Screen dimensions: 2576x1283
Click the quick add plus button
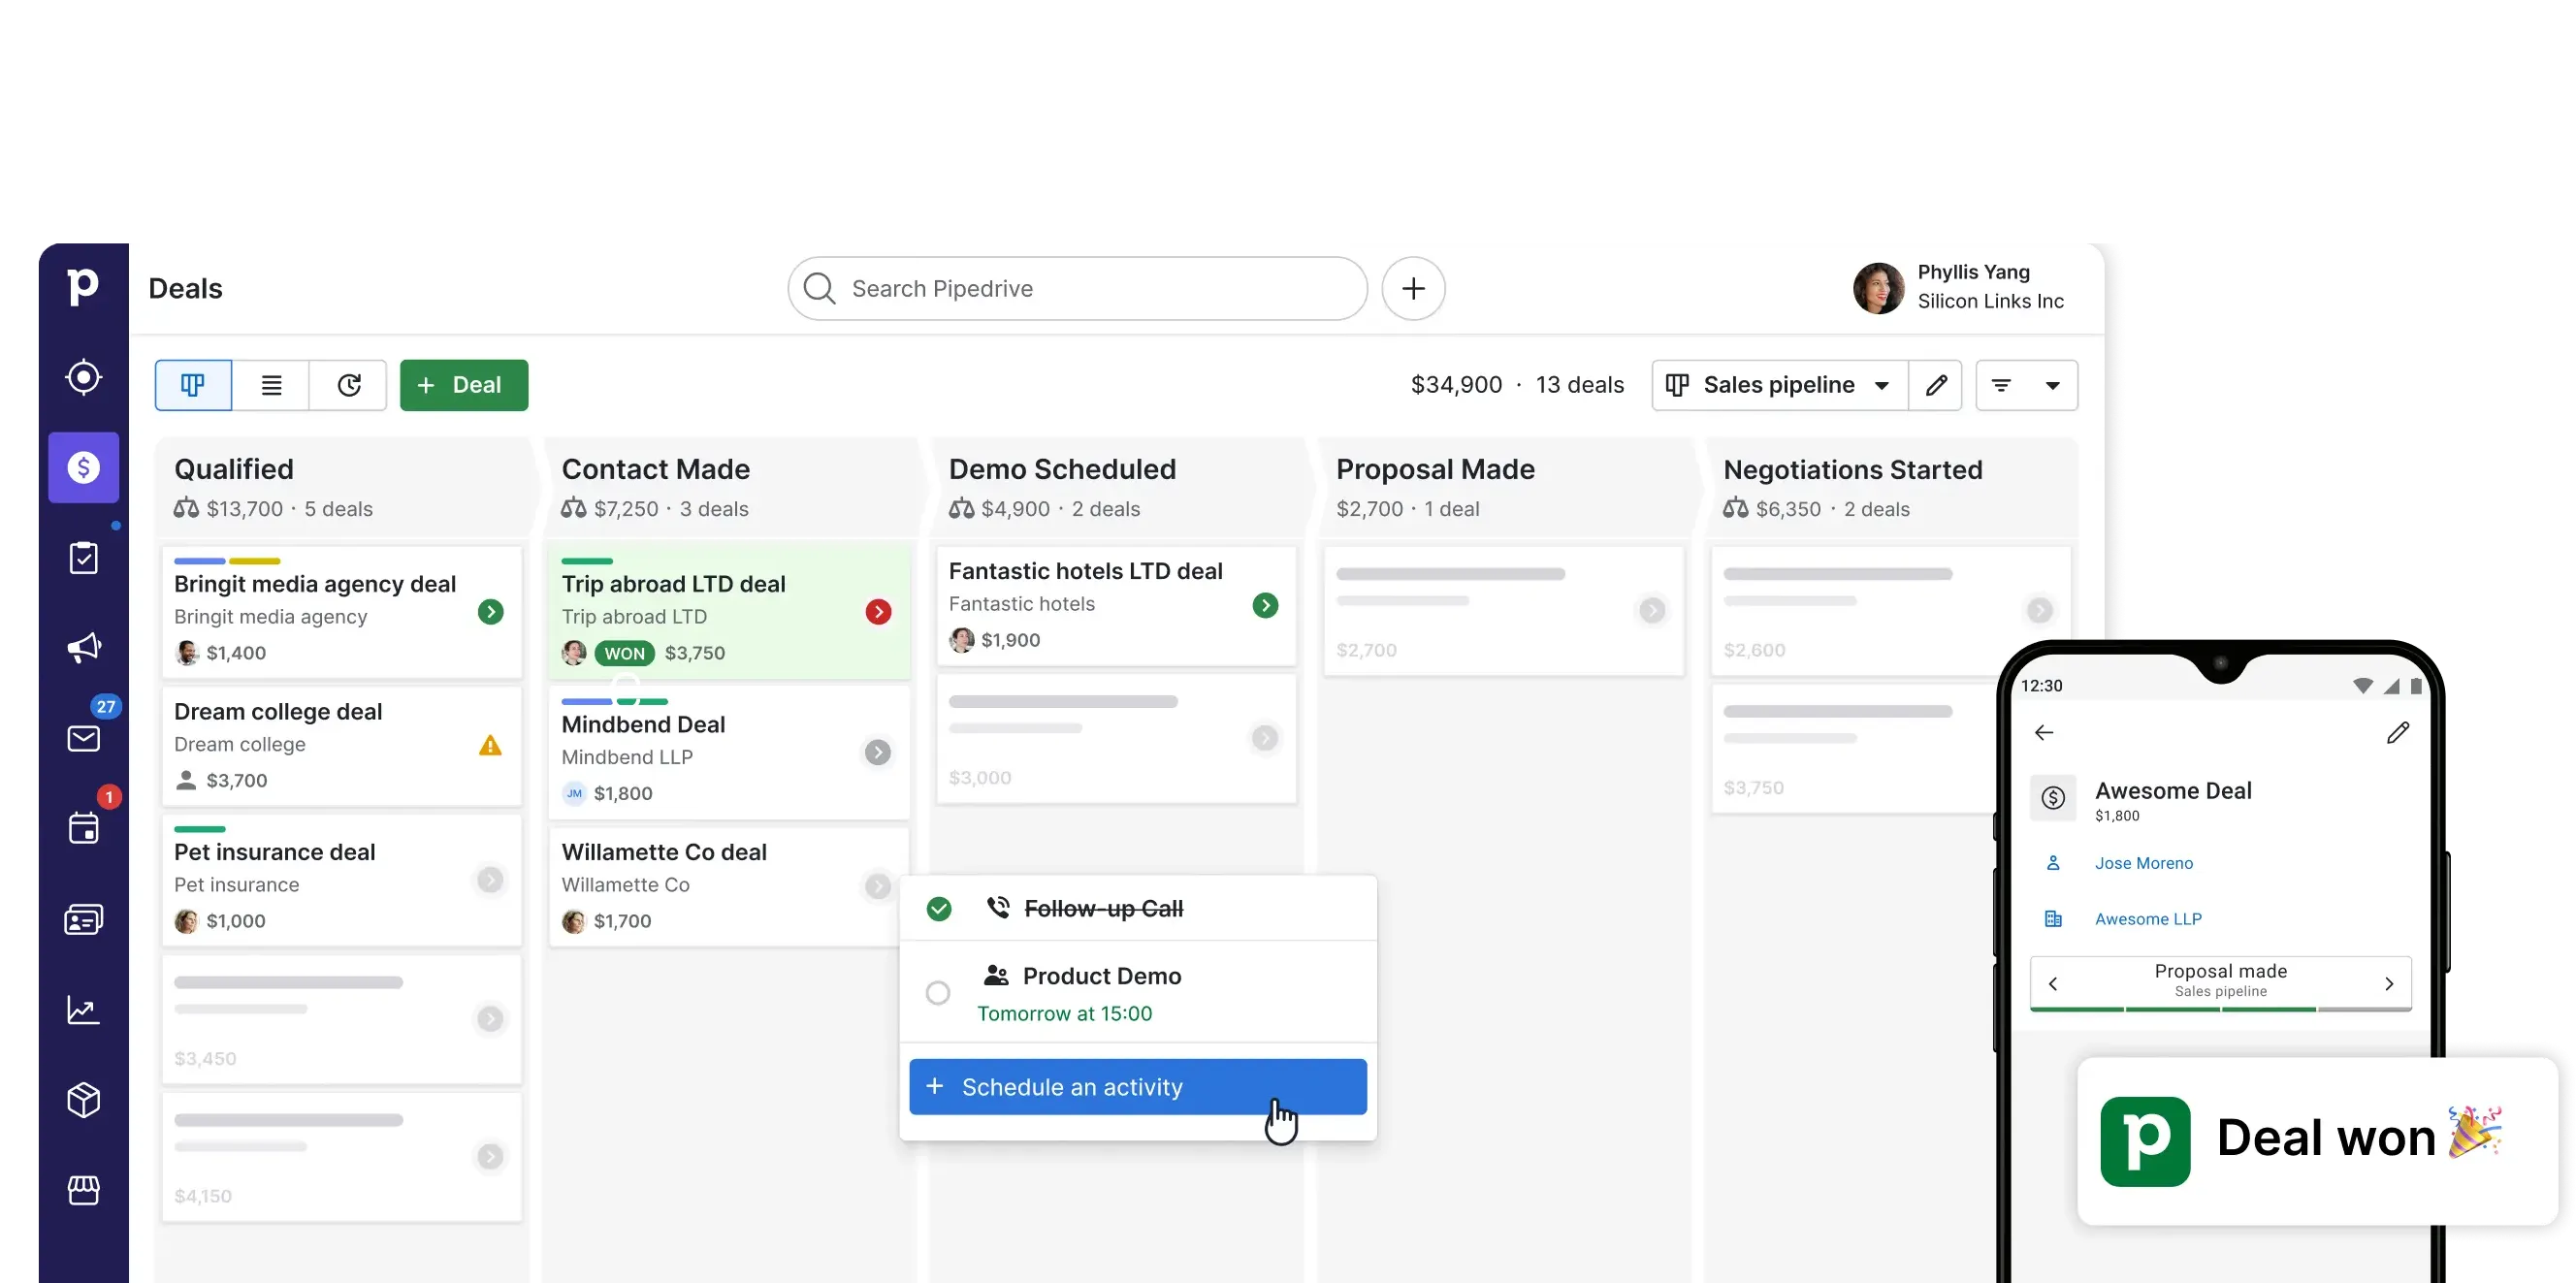tap(1412, 288)
